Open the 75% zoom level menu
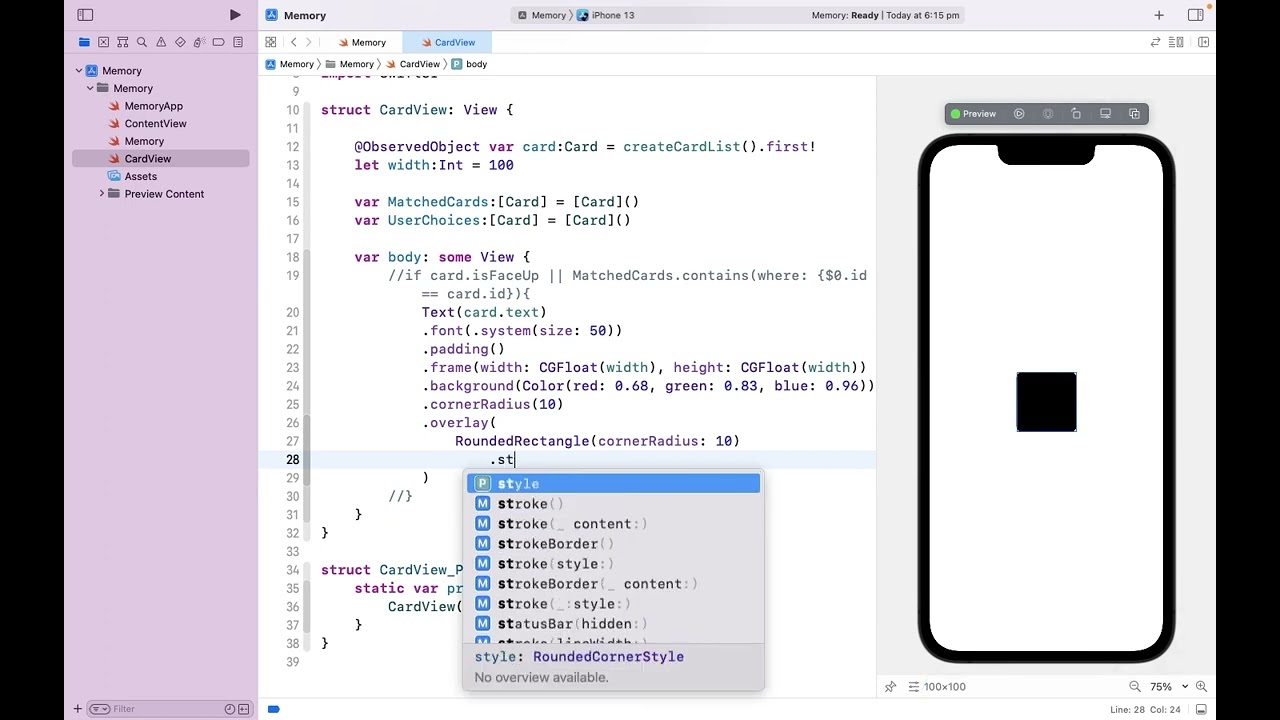The height and width of the screenshot is (720, 1280). pos(1167,687)
